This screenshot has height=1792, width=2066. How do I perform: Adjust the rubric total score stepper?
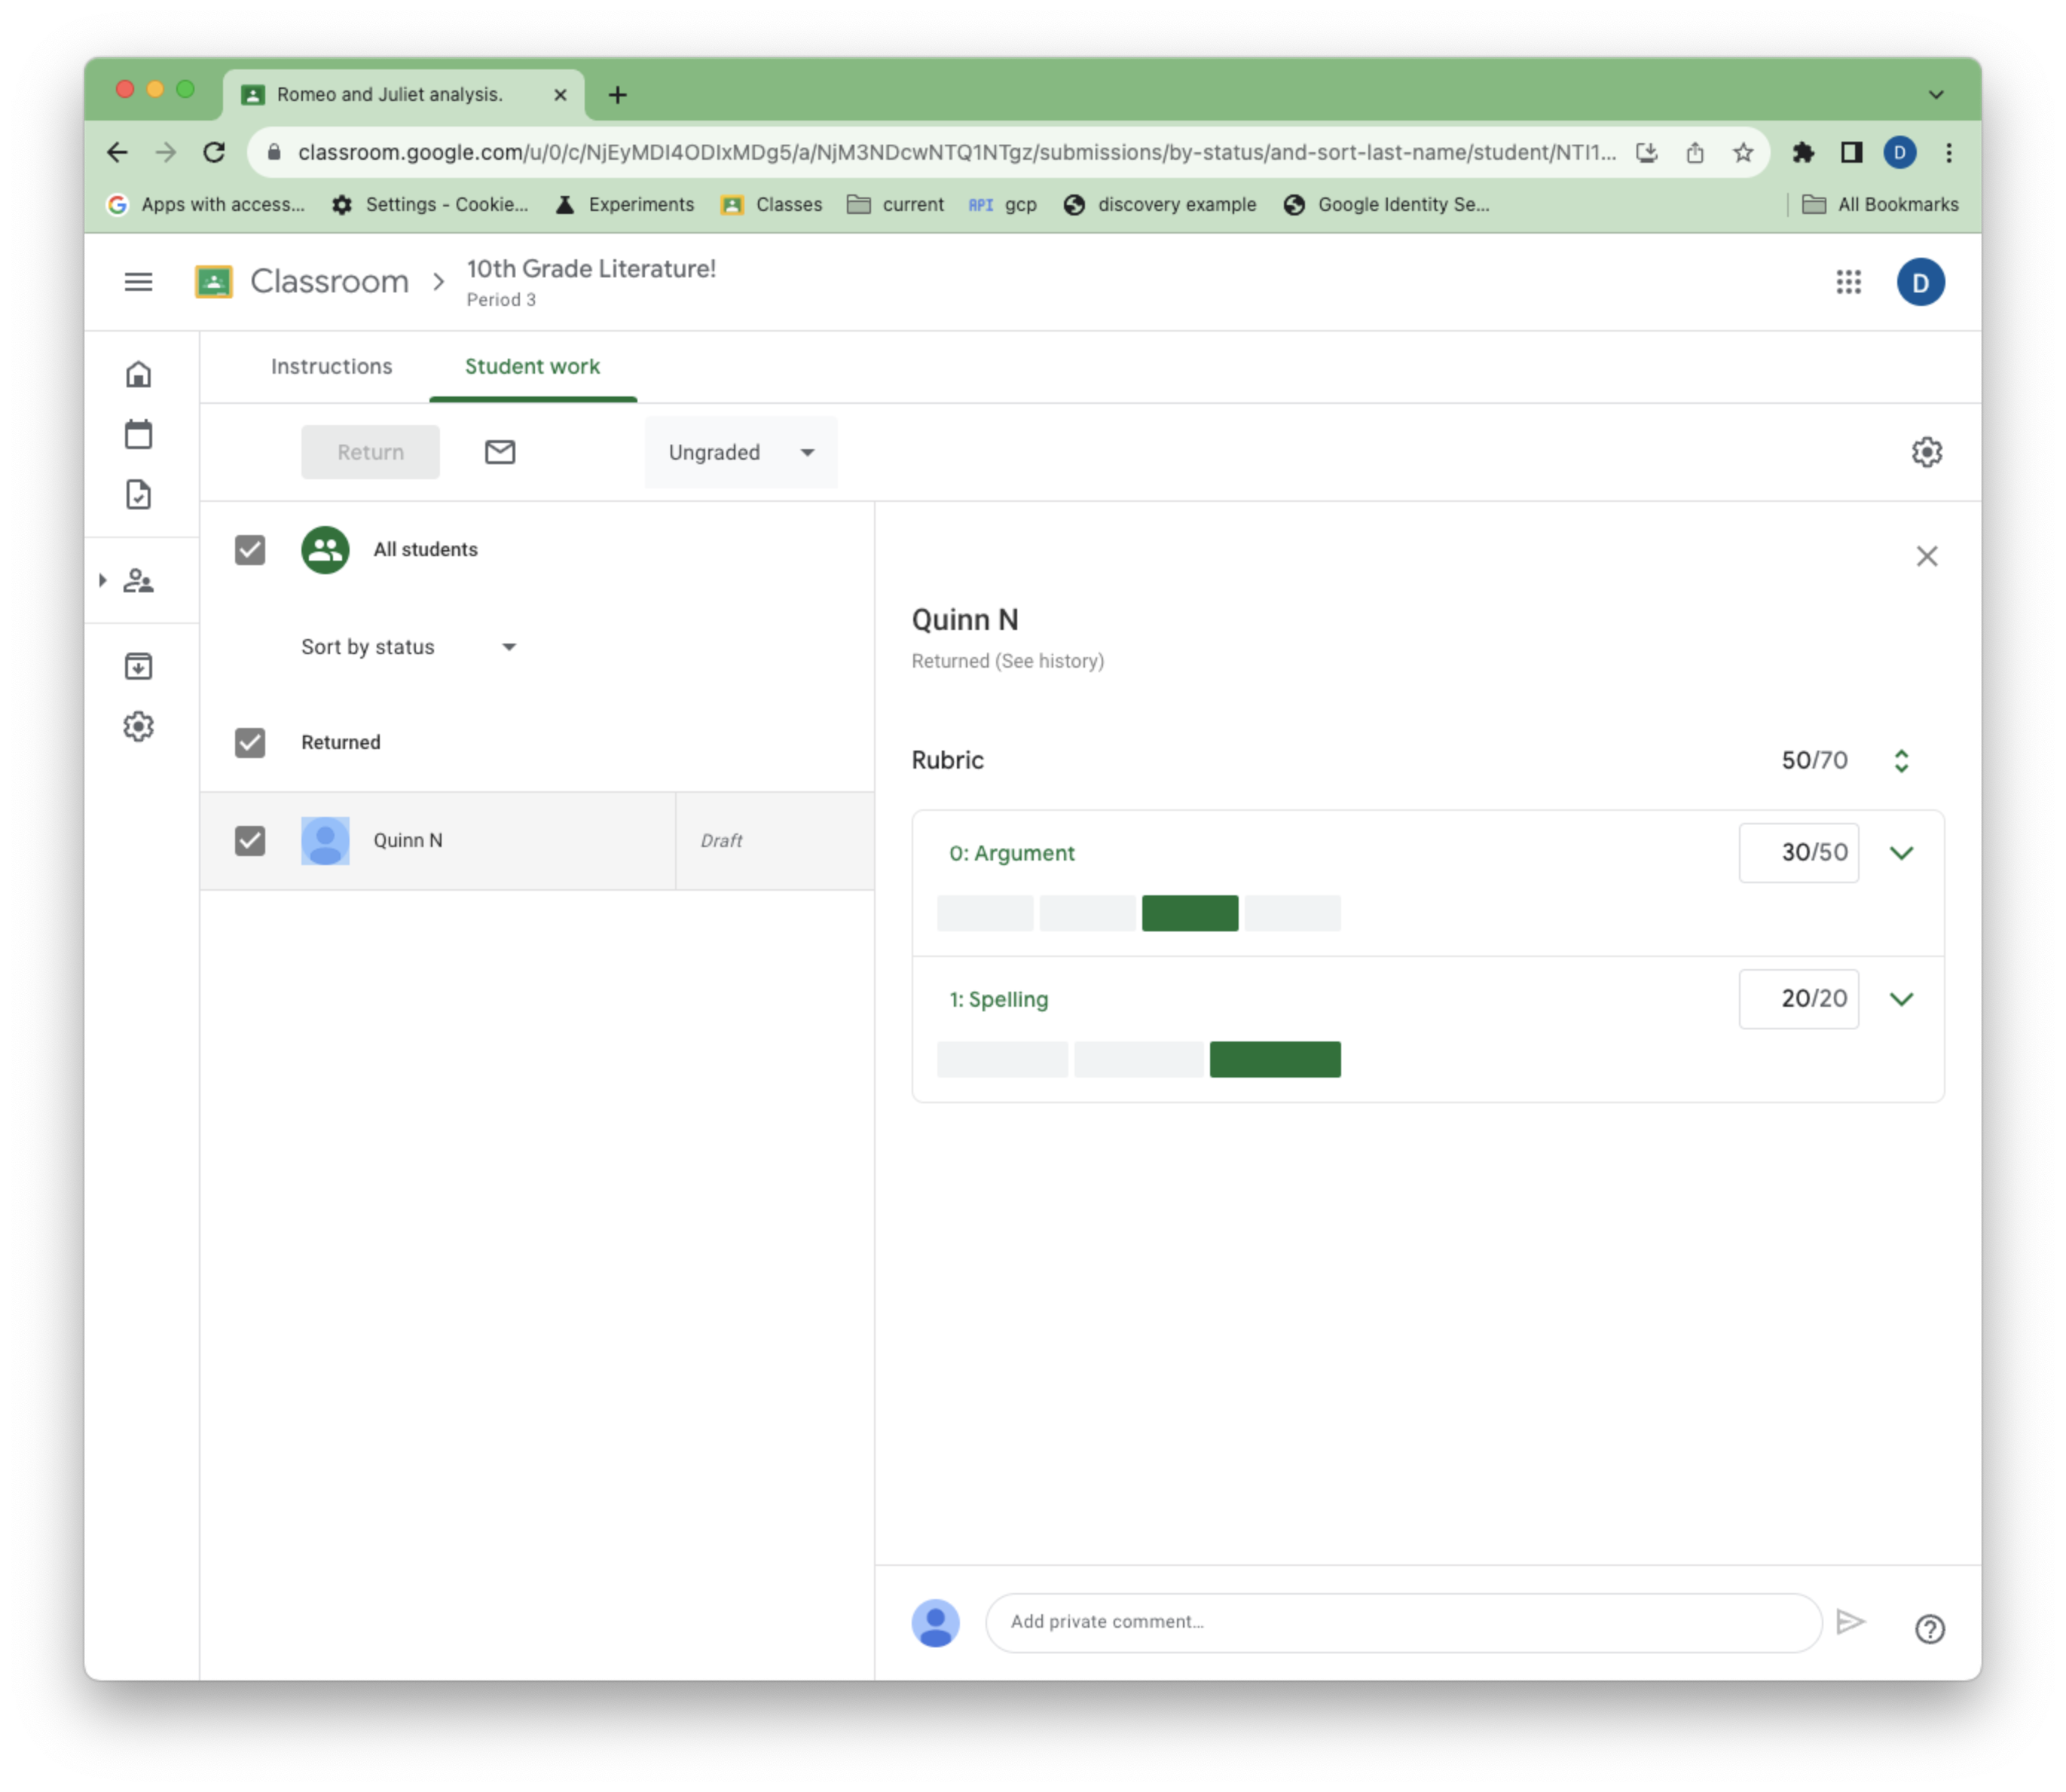[x=1902, y=759]
